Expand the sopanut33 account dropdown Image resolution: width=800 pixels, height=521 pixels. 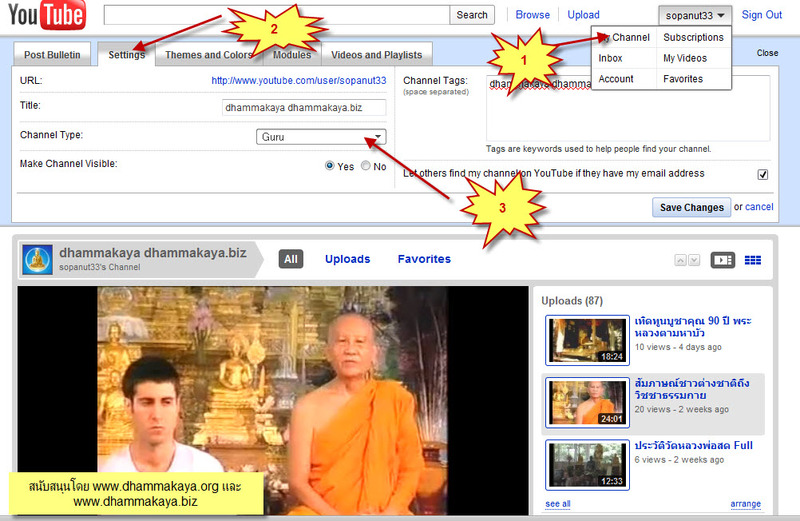click(x=694, y=15)
